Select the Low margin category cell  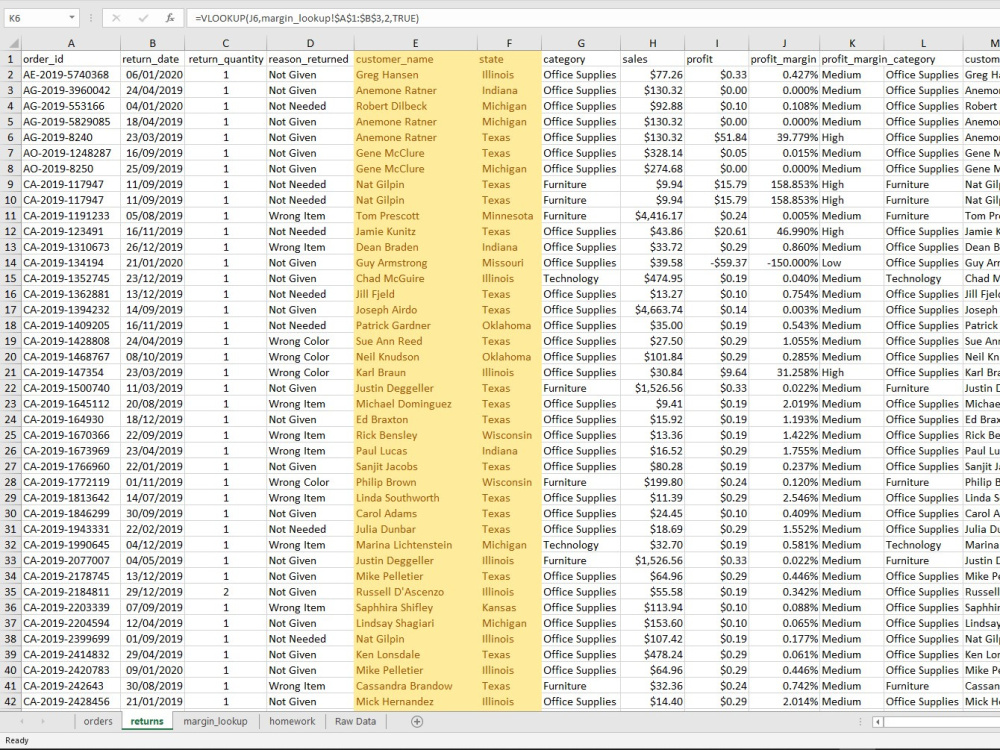[x=852, y=263]
